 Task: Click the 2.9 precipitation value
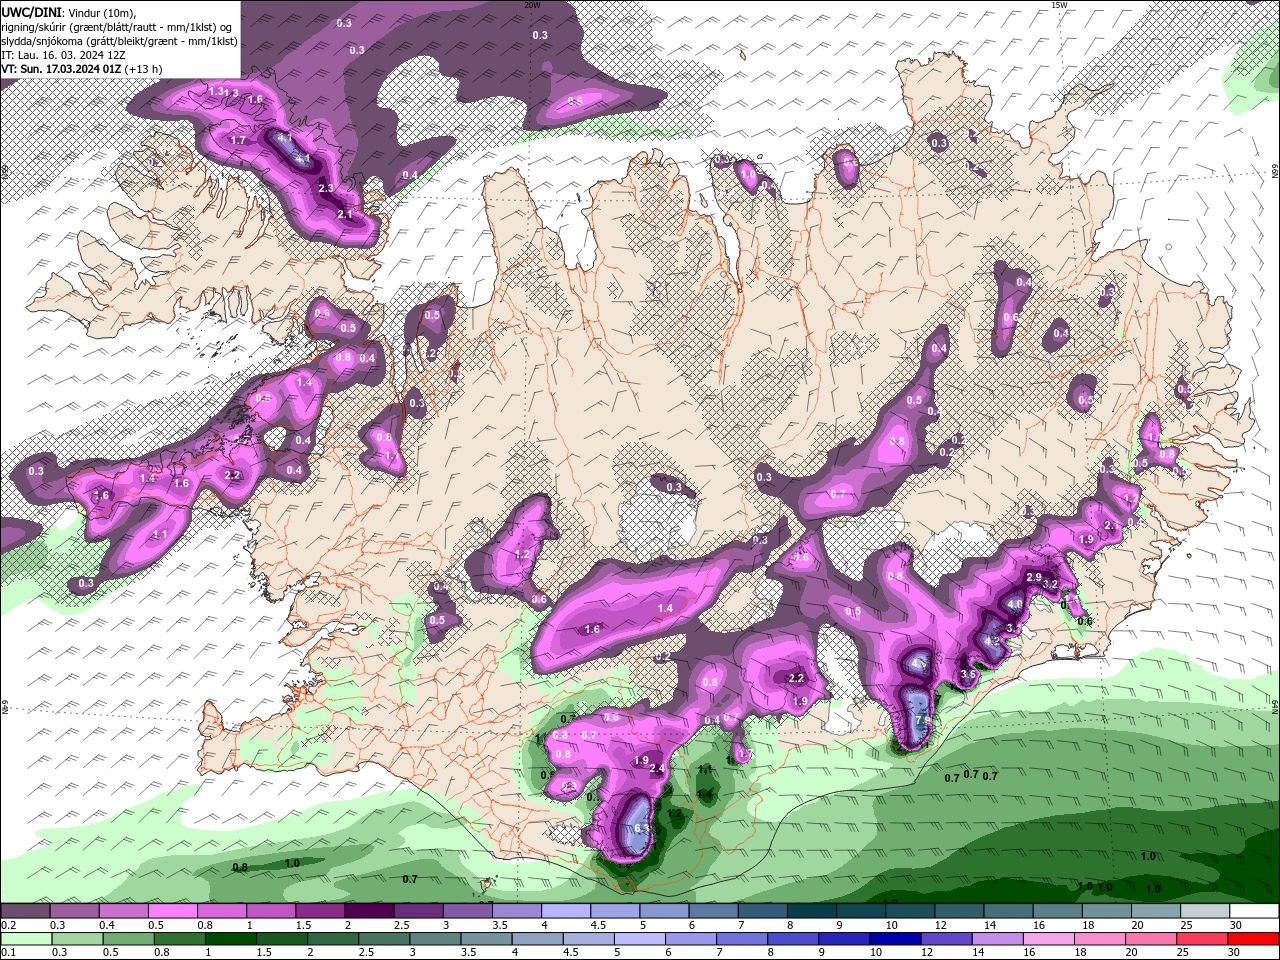tap(1034, 578)
